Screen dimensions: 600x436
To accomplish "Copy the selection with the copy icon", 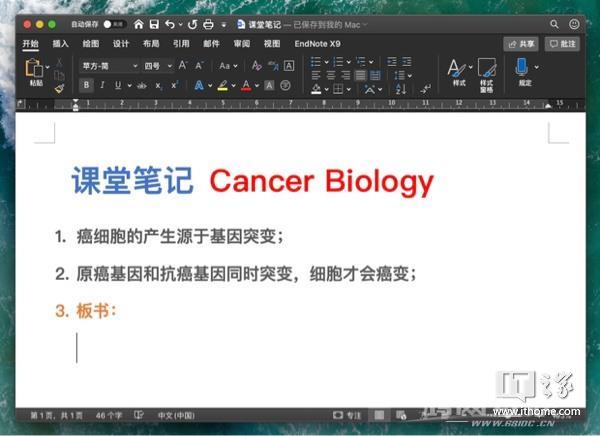I will coord(59,75).
